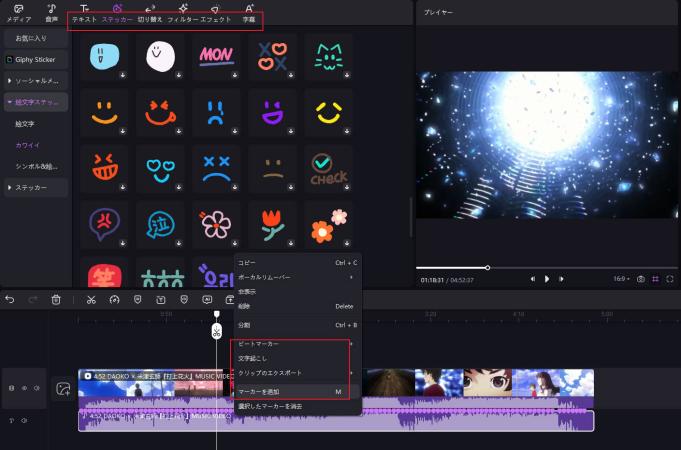
Task: Click the player progress bar handle
Action: (488, 267)
